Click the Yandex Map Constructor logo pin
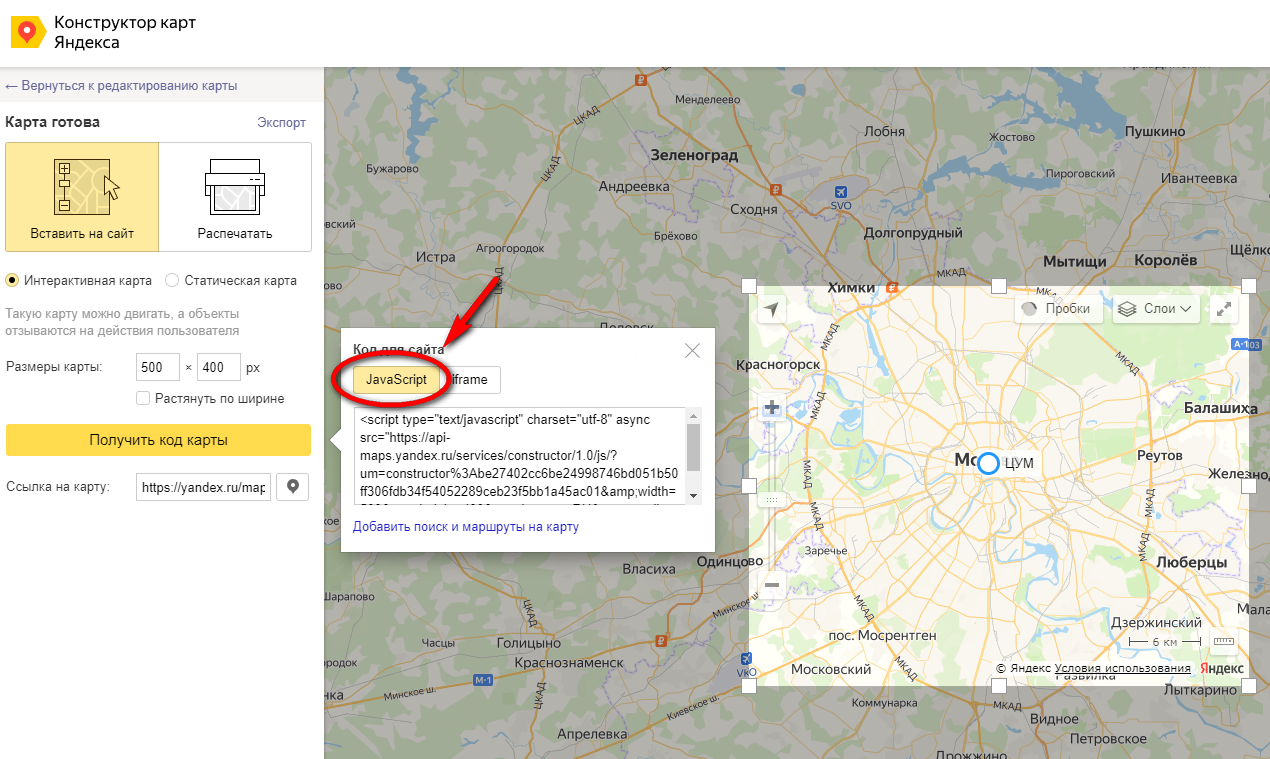Screen dimensions: 1270x759 tap(28, 32)
